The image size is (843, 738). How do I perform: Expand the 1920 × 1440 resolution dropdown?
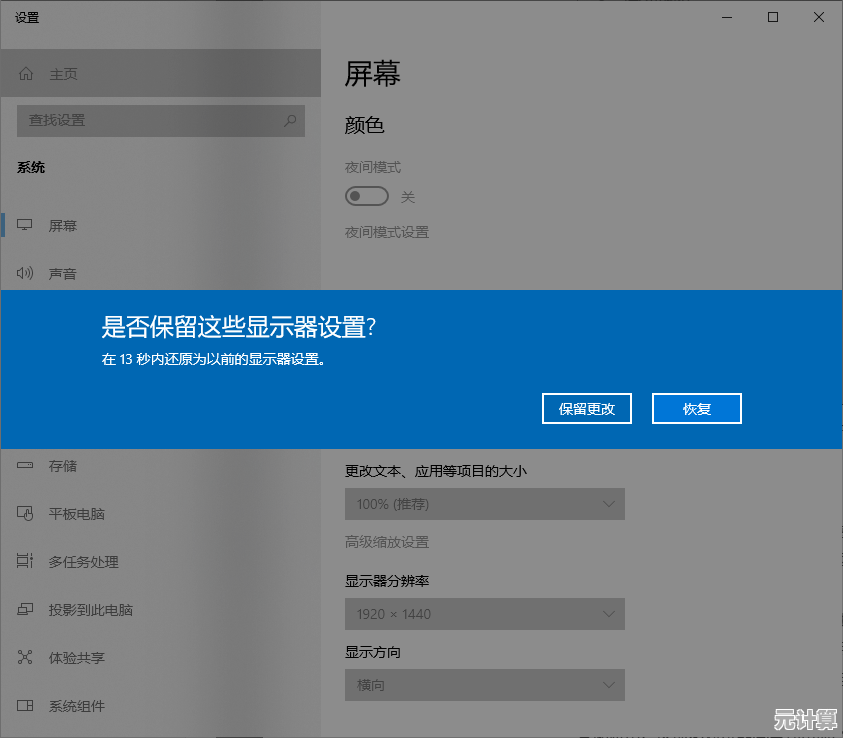(x=484, y=614)
